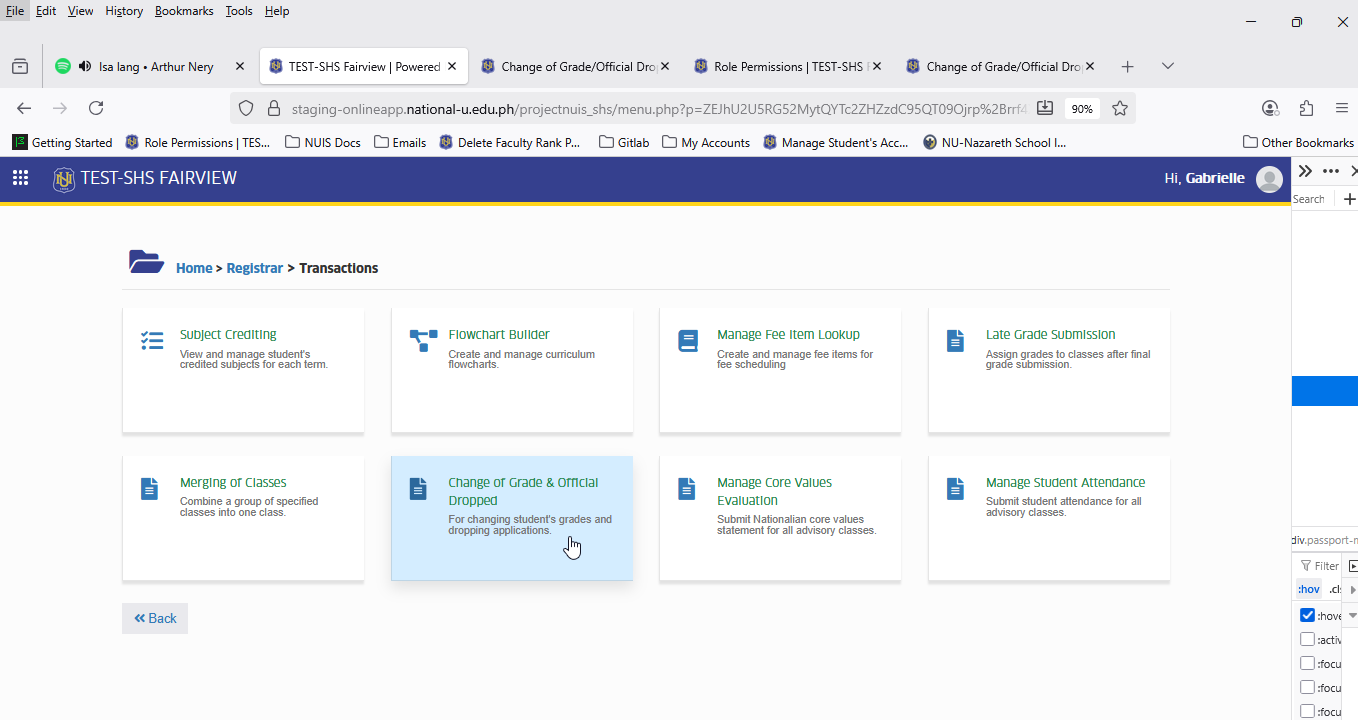Viewport: 1358px width, 720px height.
Task: Click the Back button
Action: (155, 618)
